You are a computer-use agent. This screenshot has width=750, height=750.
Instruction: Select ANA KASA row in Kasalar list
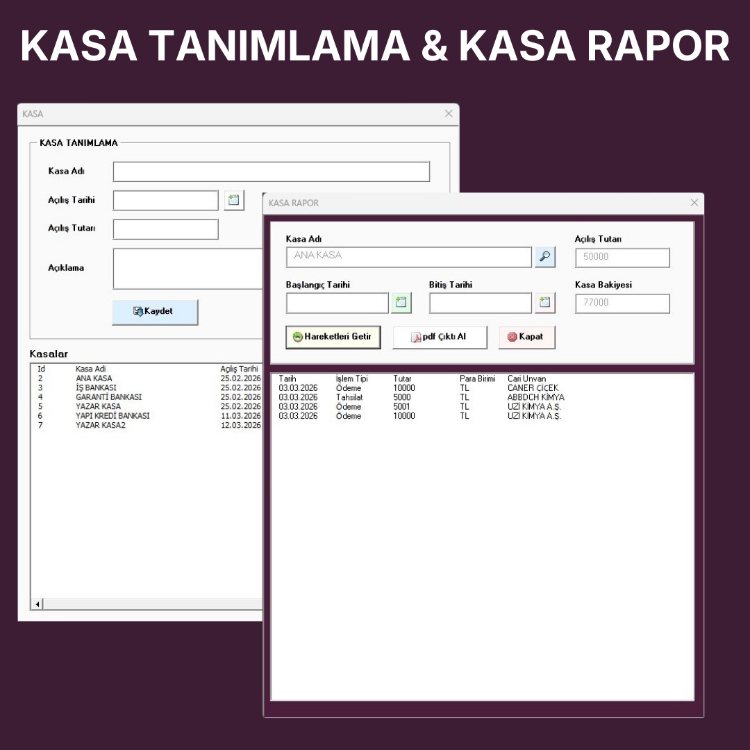tap(147, 378)
